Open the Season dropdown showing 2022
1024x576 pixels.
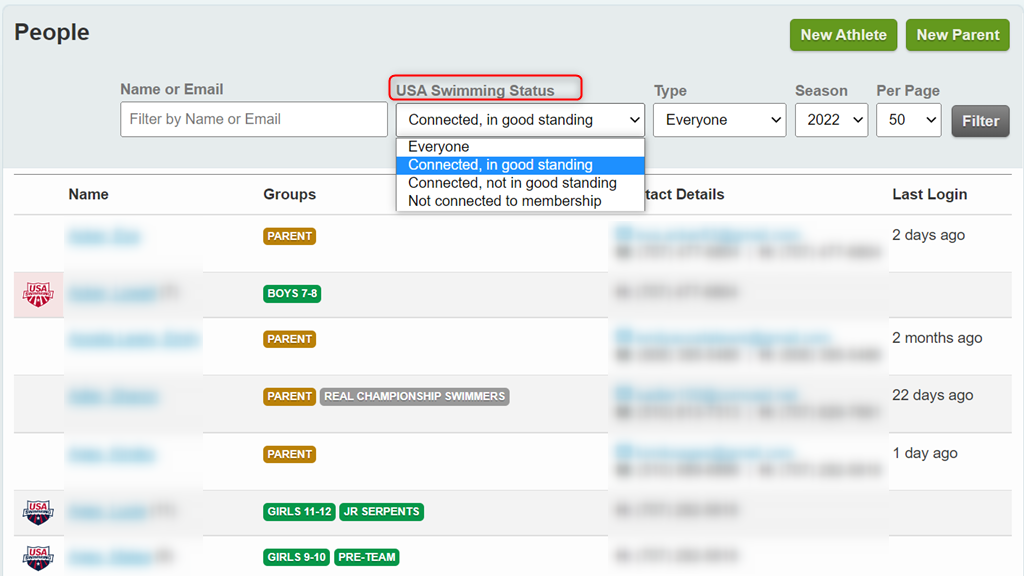click(x=831, y=120)
